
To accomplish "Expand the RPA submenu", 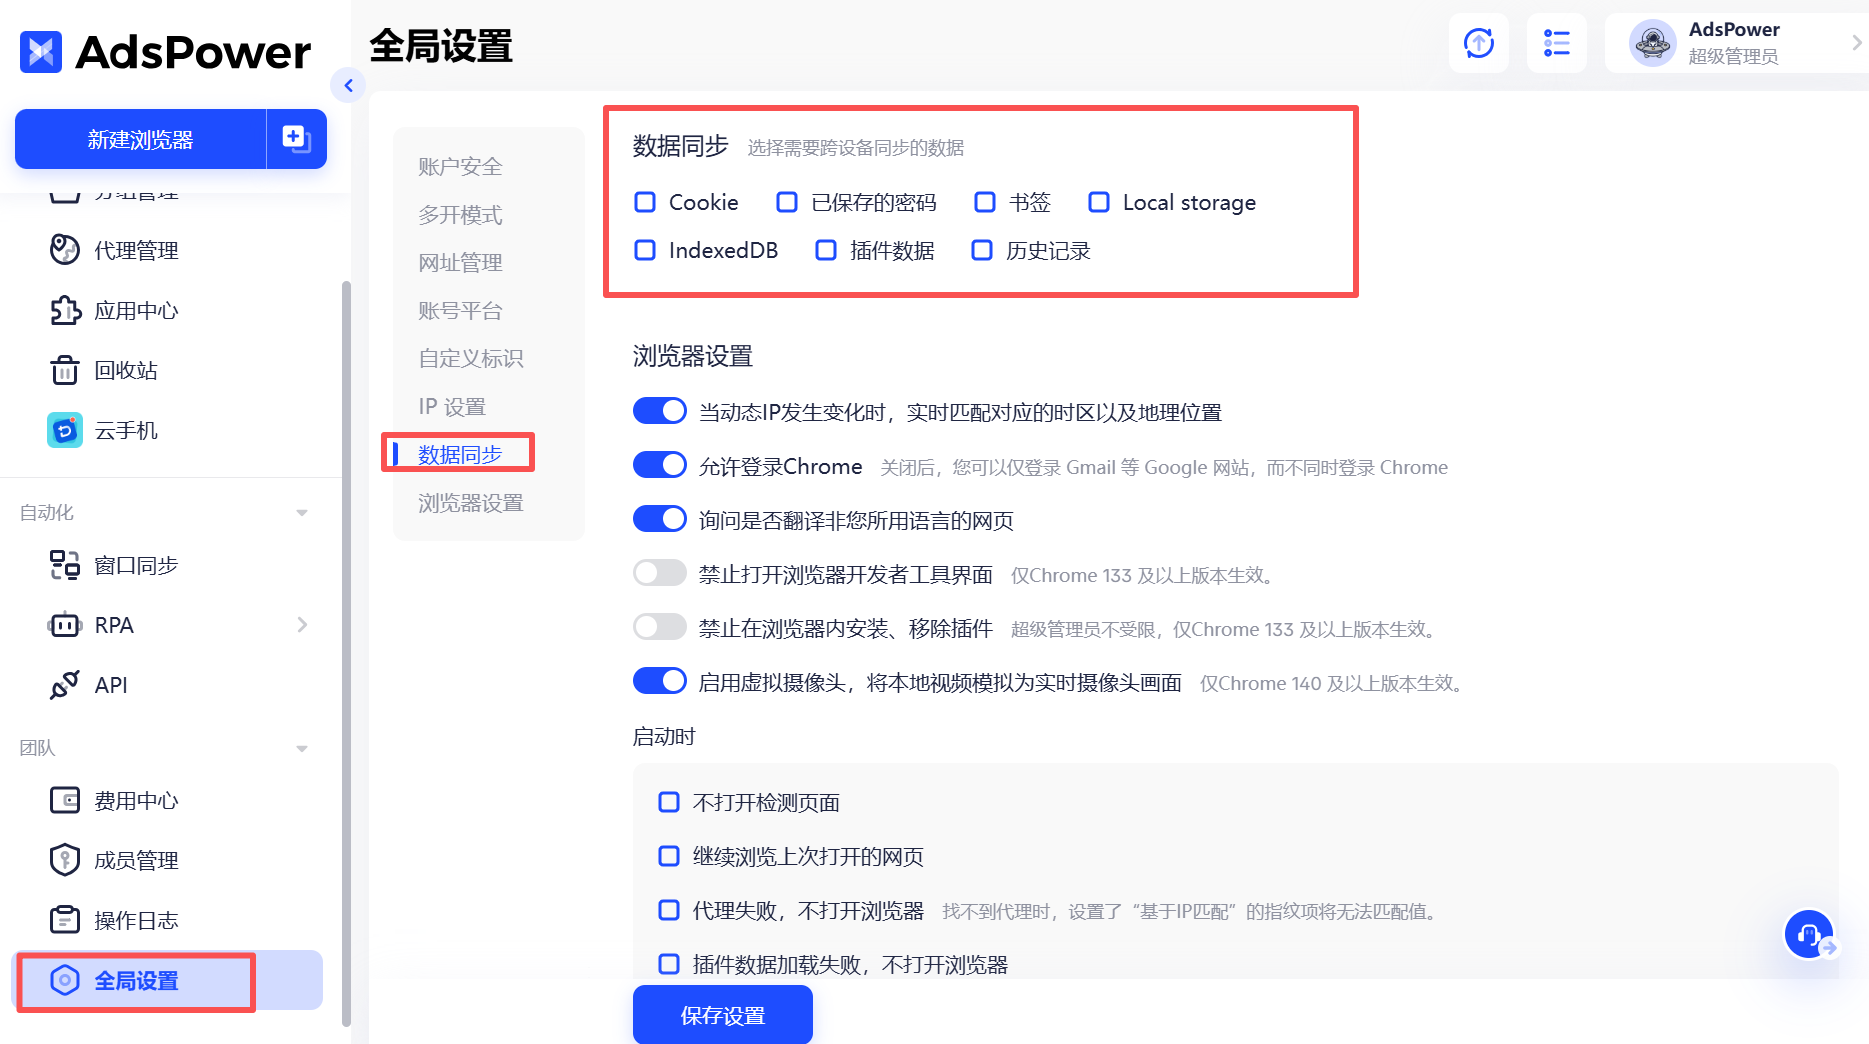I will click(302, 624).
